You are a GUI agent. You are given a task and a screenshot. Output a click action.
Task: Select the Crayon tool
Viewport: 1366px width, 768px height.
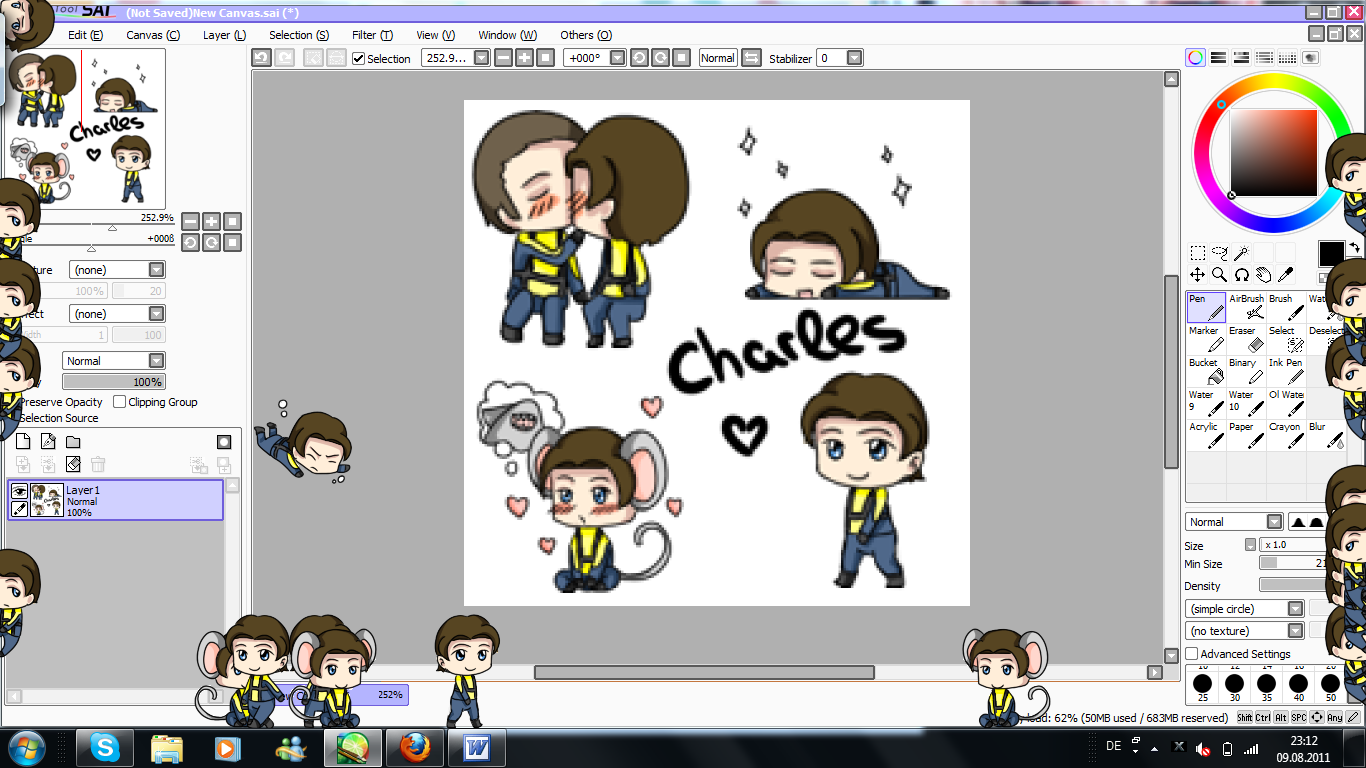1286,435
